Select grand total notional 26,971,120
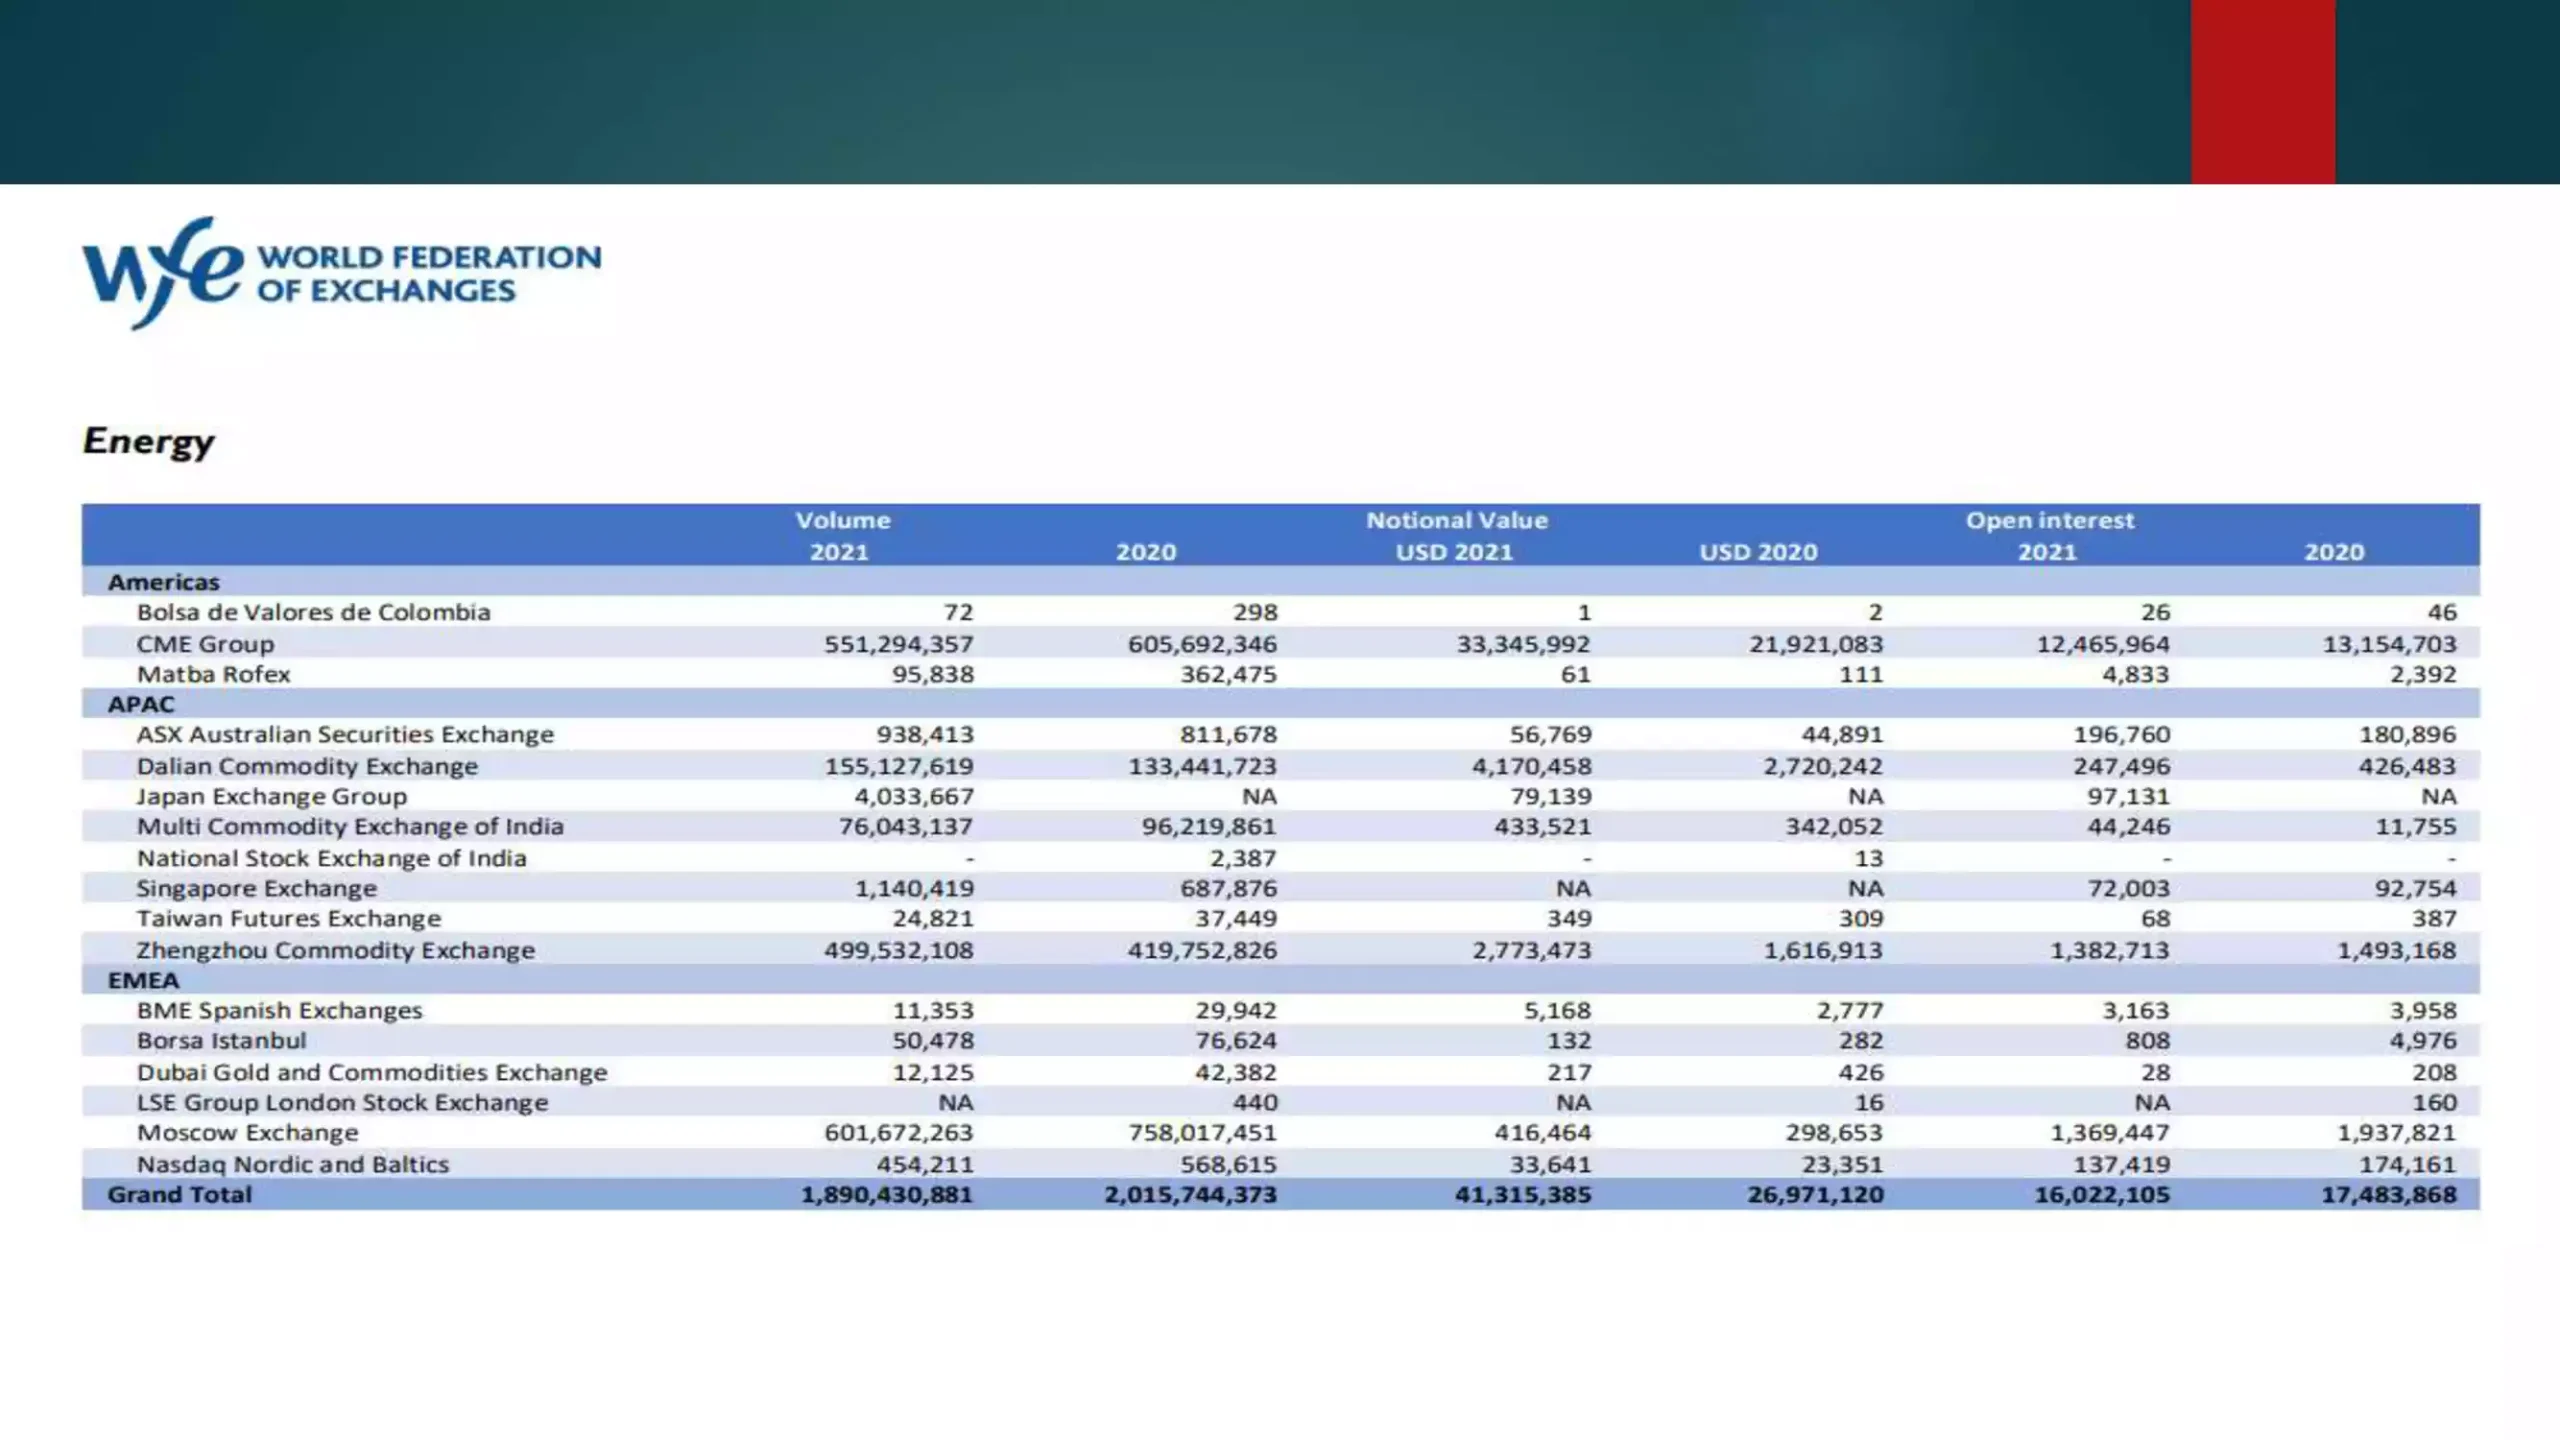 click(x=1816, y=1194)
